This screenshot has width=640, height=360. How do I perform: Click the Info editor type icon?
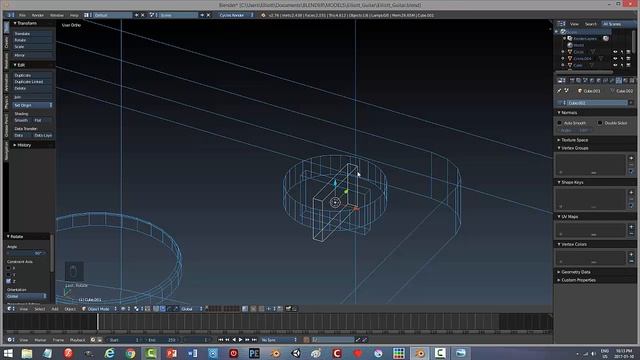pyautogui.click(x=11, y=15)
